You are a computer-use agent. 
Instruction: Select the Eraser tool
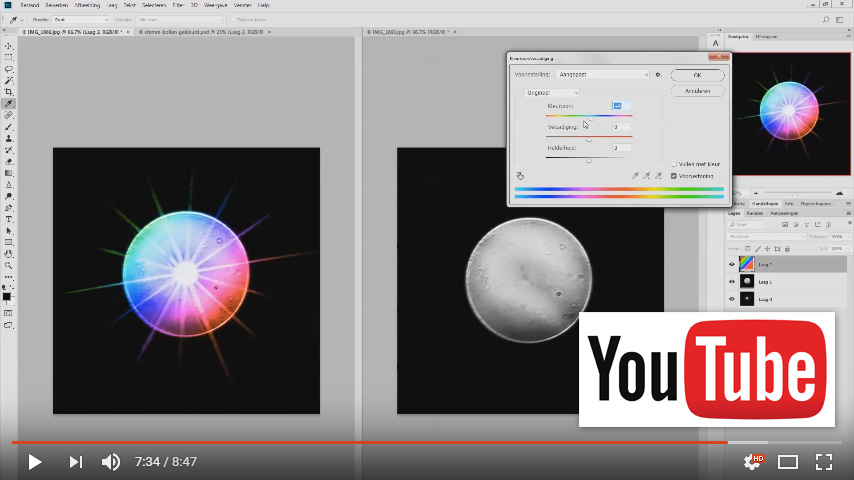coord(9,161)
